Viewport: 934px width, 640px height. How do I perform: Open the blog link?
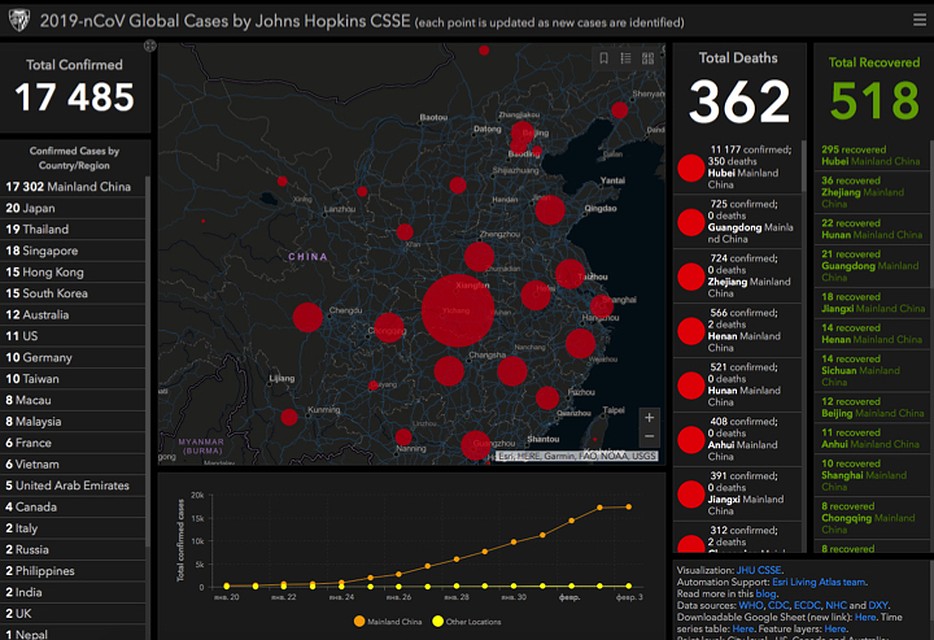(765, 594)
